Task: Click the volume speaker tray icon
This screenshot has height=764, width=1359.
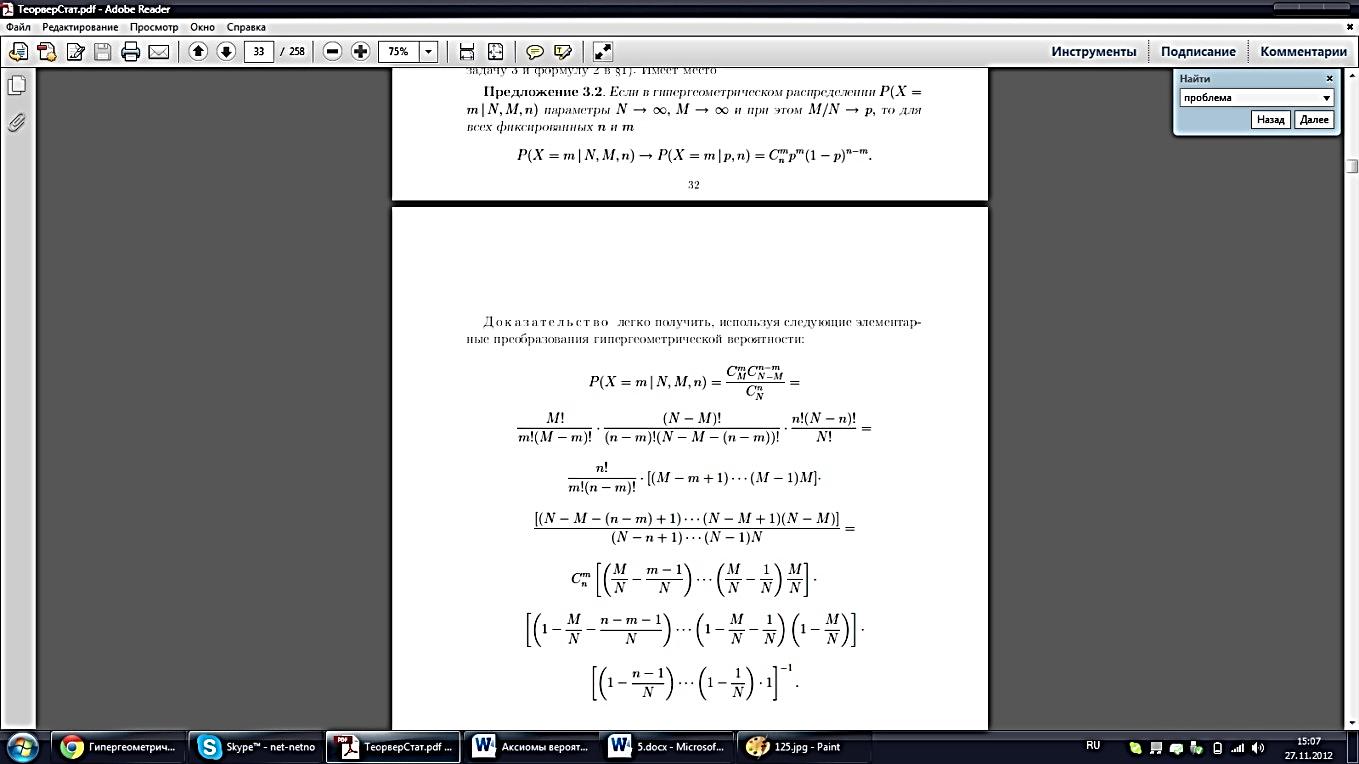Action: pyautogui.click(x=1258, y=748)
